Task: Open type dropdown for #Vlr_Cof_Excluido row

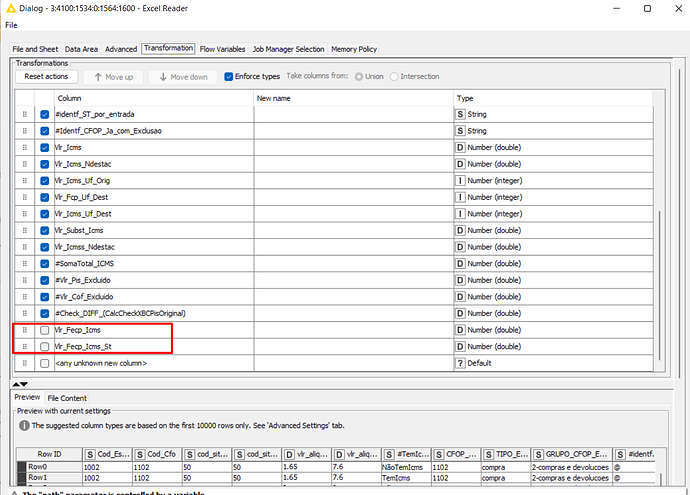Action: point(553,297)
